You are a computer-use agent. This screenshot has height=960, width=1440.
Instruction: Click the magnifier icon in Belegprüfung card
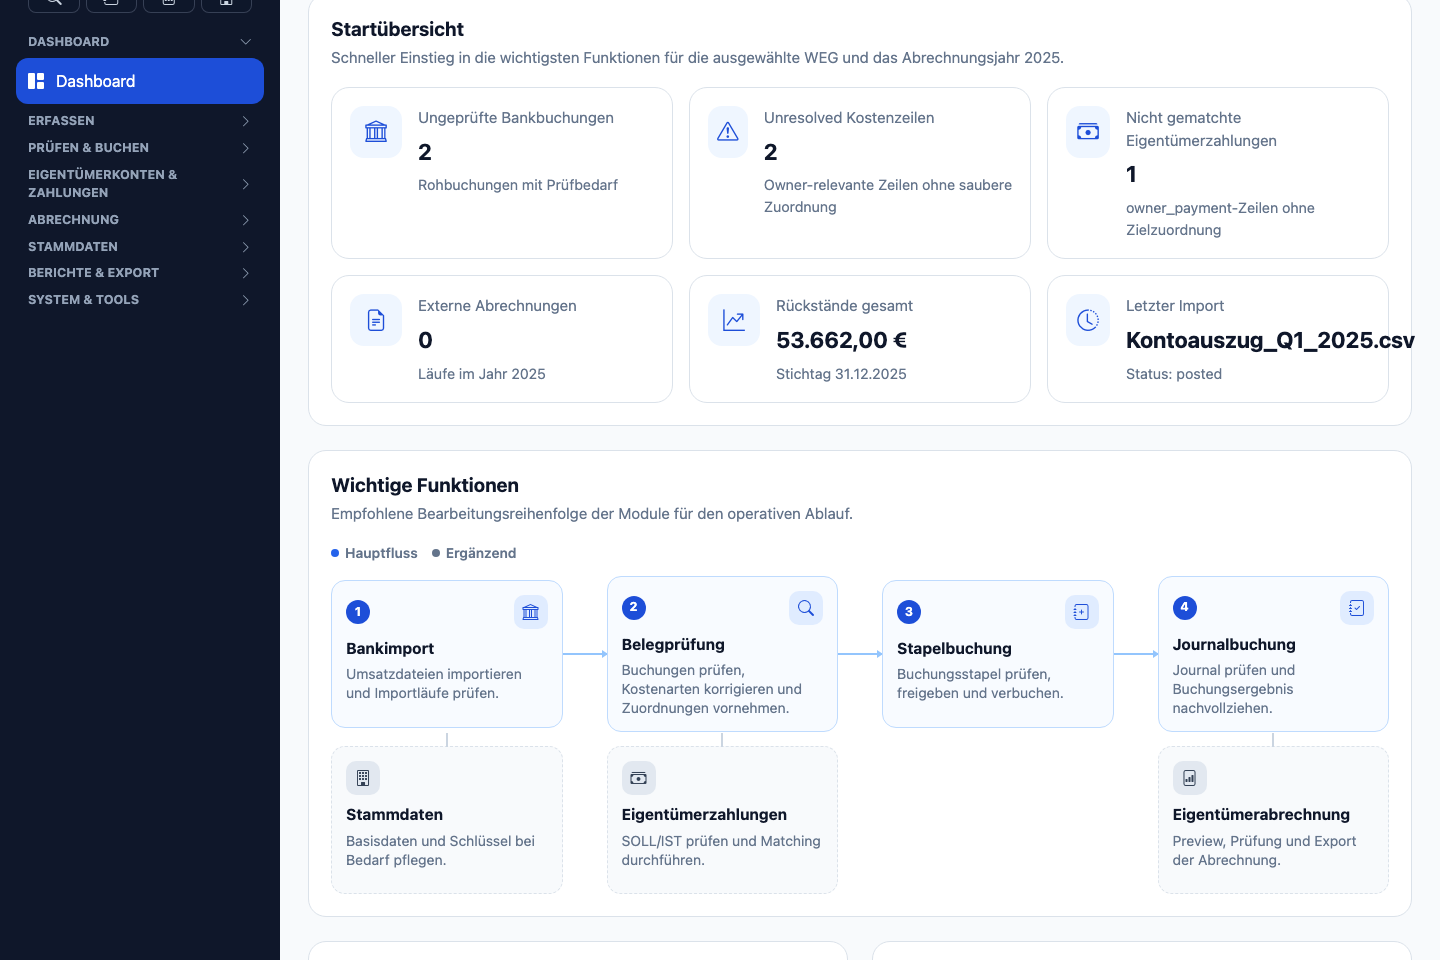click(x=806, y=608)
